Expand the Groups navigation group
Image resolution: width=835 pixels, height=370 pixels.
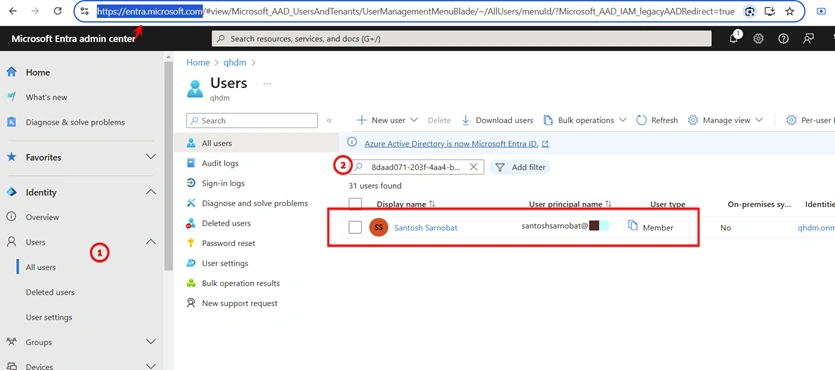point(151,342)
